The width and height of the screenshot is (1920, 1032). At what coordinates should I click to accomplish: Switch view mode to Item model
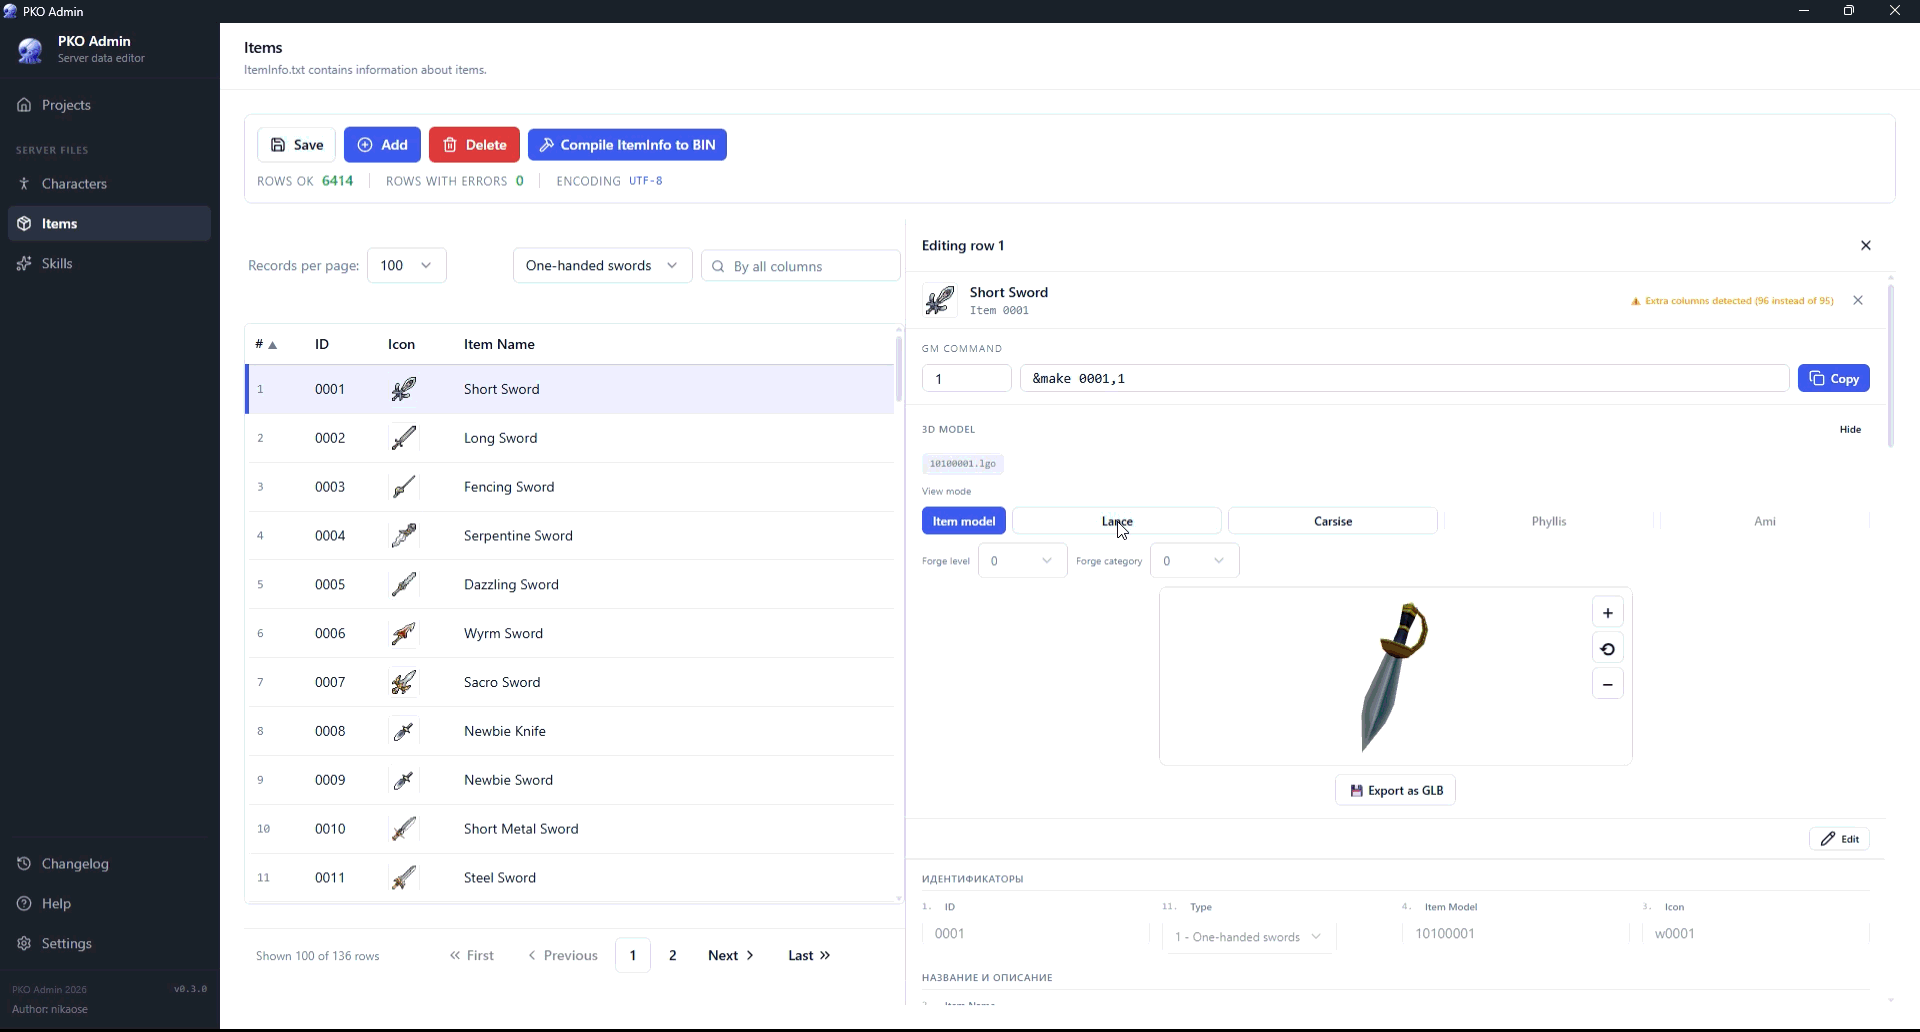(963, 521)
